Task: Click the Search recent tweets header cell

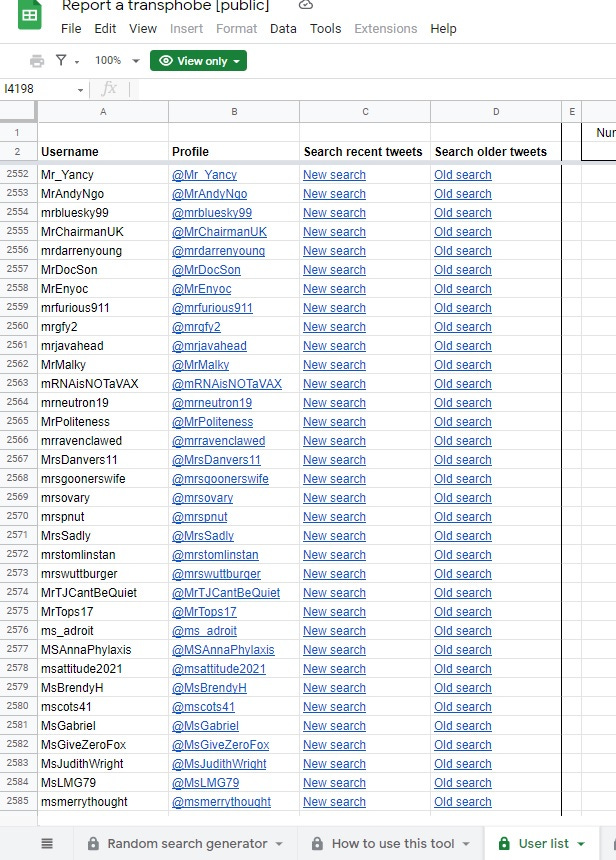Action: [365, 151]
